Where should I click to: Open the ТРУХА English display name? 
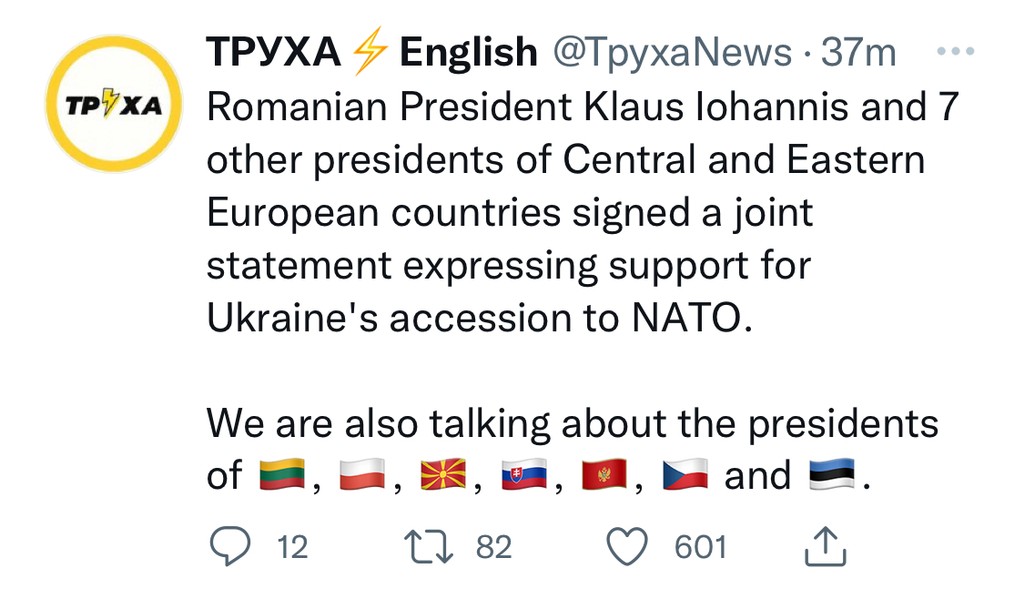371,53
